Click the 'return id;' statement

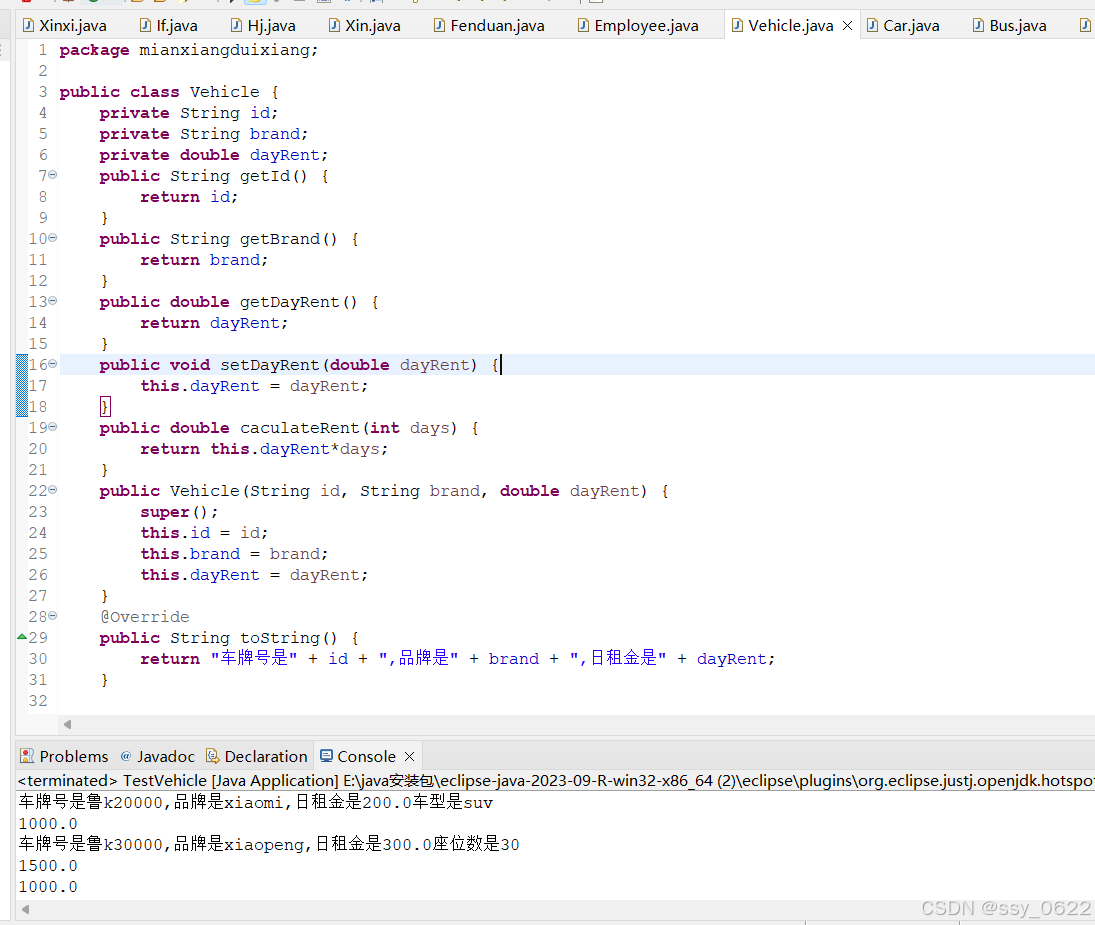[x=189, y=197]
